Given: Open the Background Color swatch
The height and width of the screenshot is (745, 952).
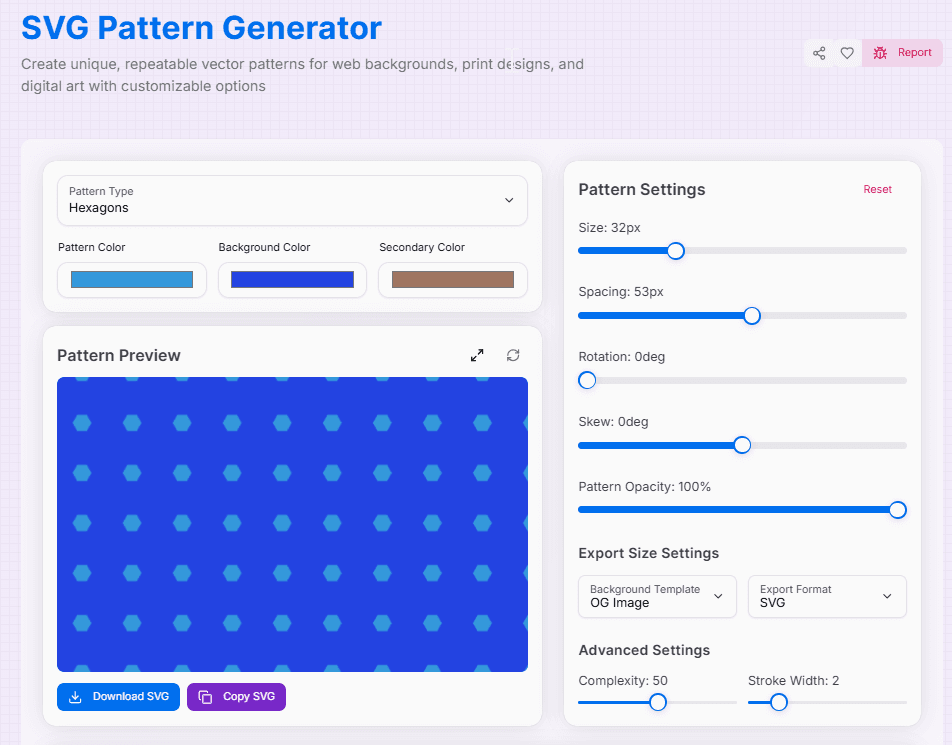Looking at the screenshot, I should [x=292, y=280].
